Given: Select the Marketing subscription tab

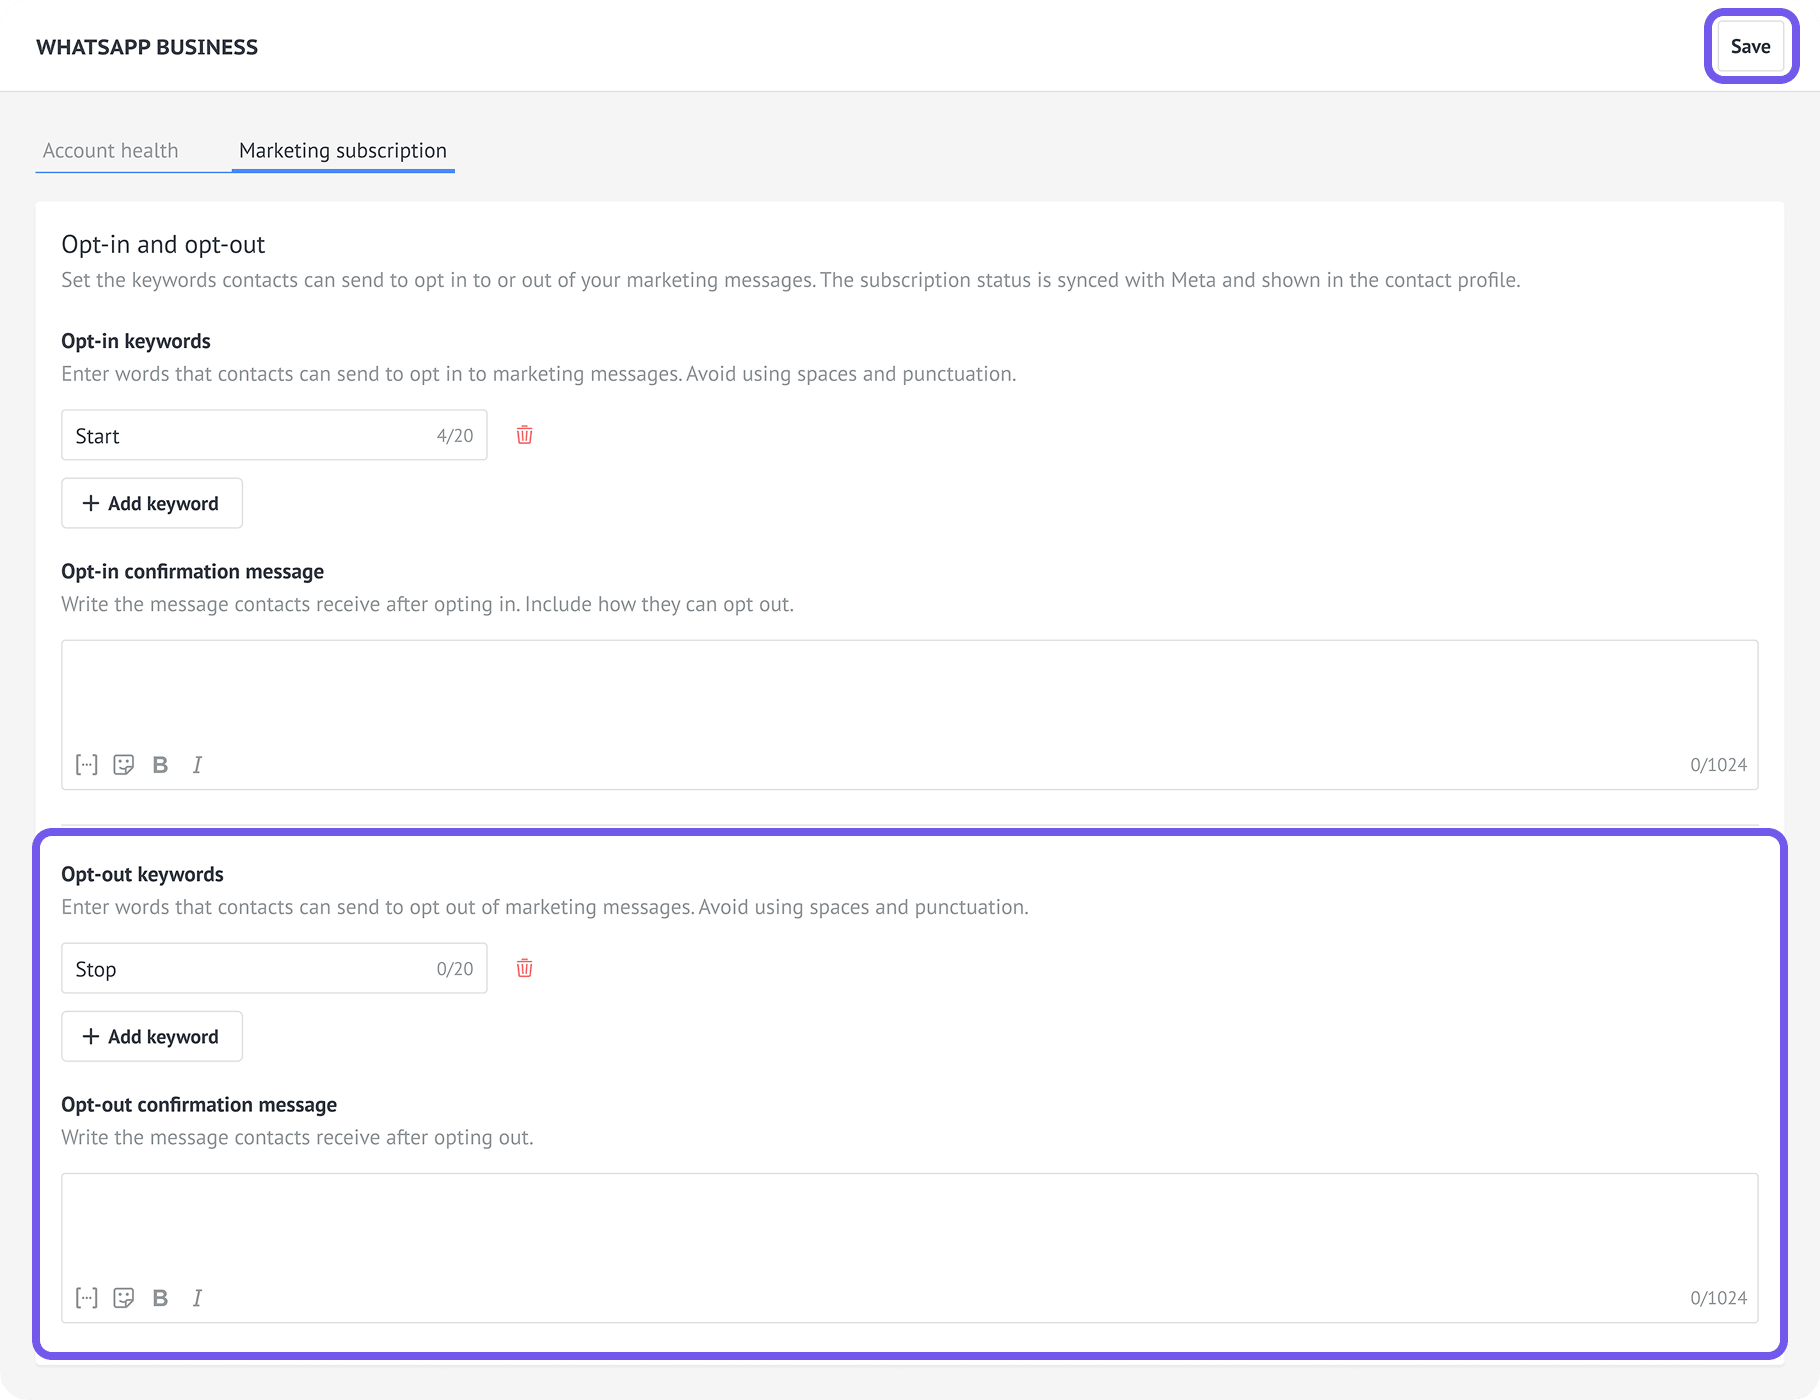Looking at the screenshot, I should coord(343,150).
